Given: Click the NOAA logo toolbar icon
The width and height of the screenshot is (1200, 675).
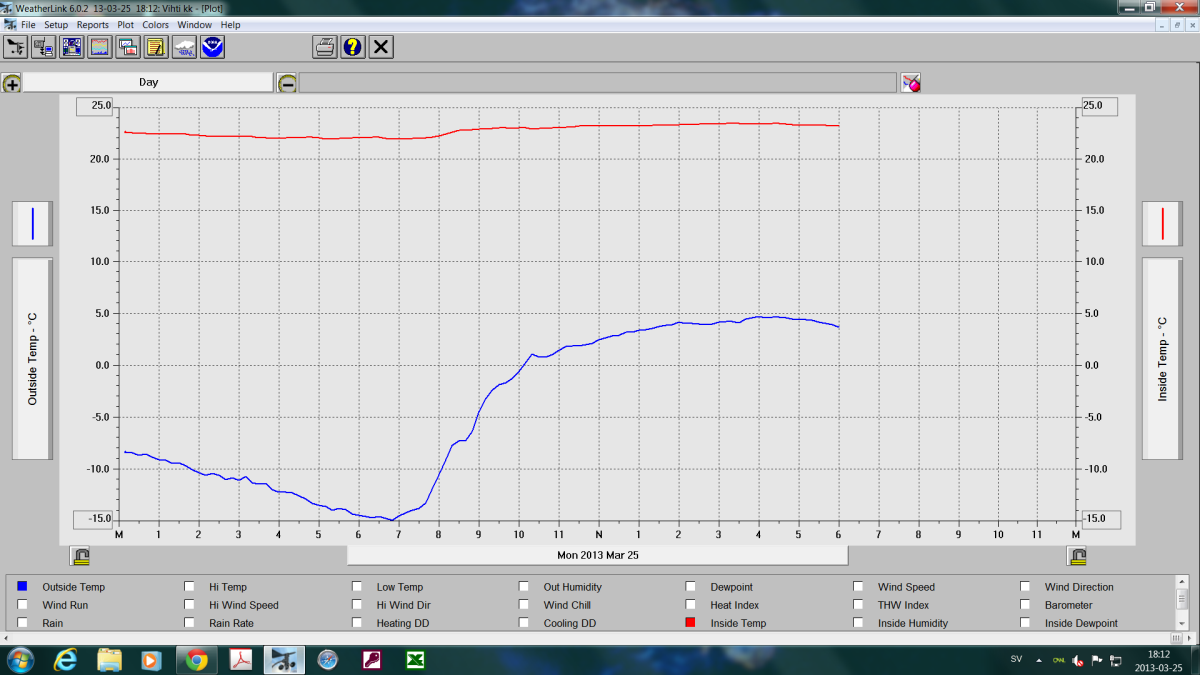Looking at the screenshot, I should pos(212,47).
